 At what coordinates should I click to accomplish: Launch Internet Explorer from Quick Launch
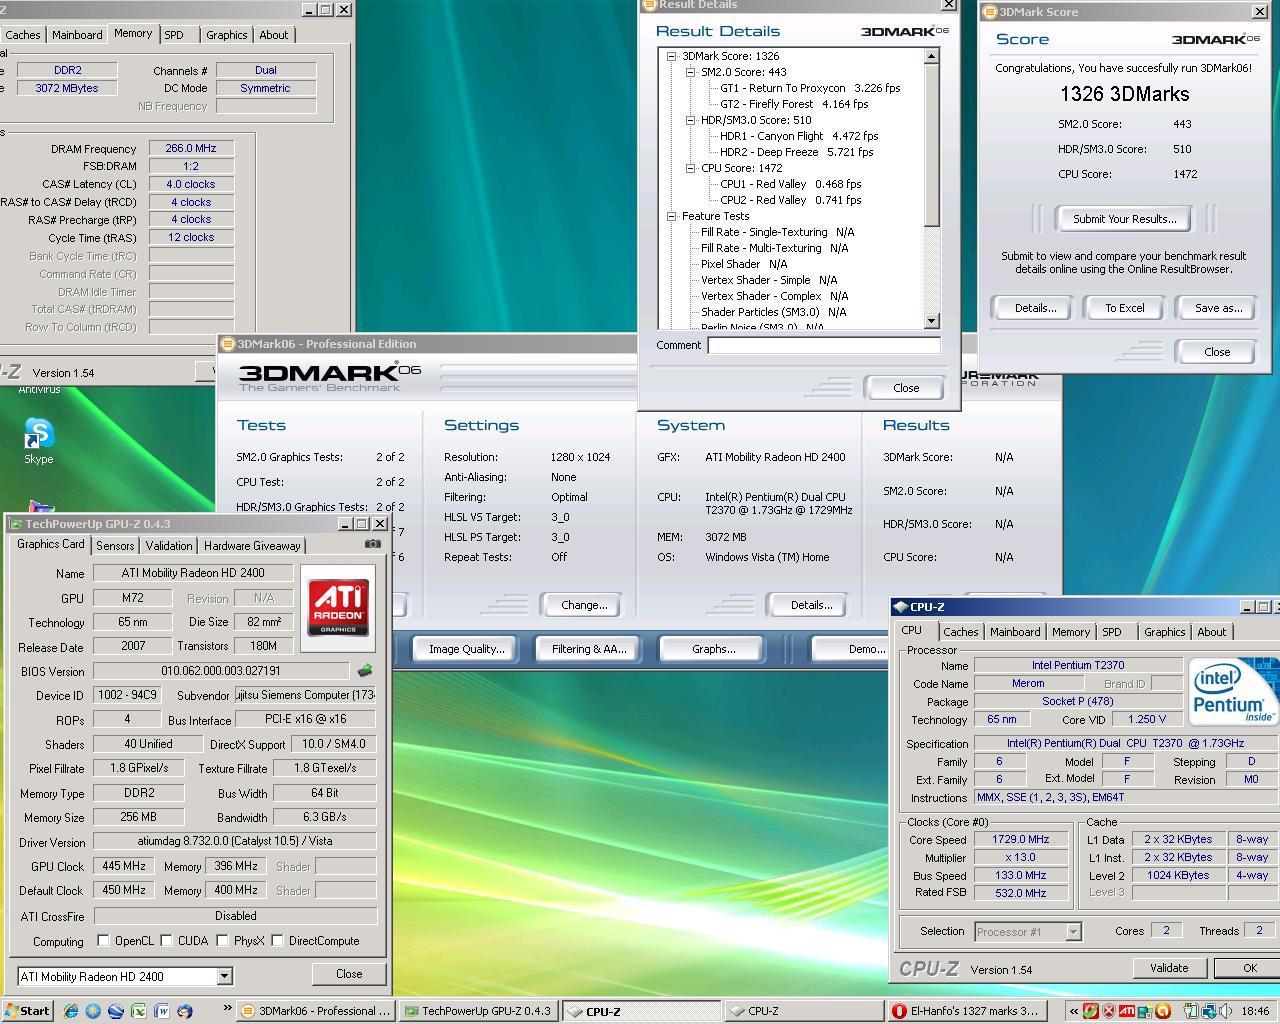(70, 1011)
